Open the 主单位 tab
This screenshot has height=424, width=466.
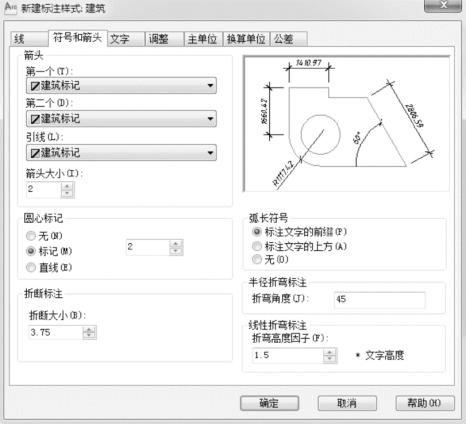click(x=202, y=39)
